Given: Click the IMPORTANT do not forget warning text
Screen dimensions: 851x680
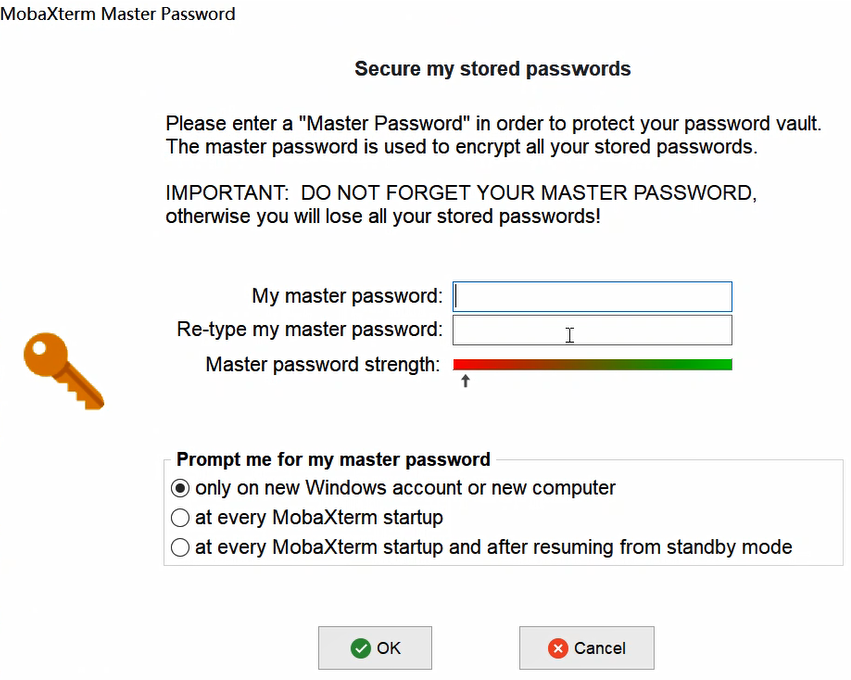Looking at the screenshot, I should click(461, 205).
